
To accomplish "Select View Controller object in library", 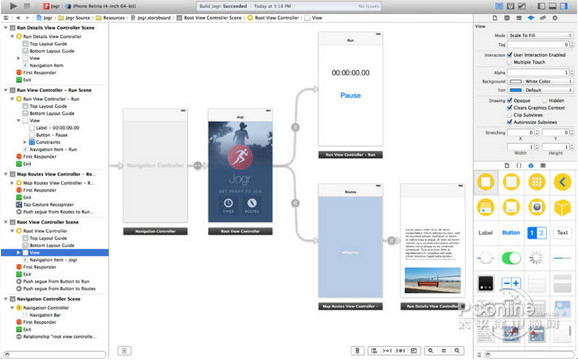I will tap(486, 182).
